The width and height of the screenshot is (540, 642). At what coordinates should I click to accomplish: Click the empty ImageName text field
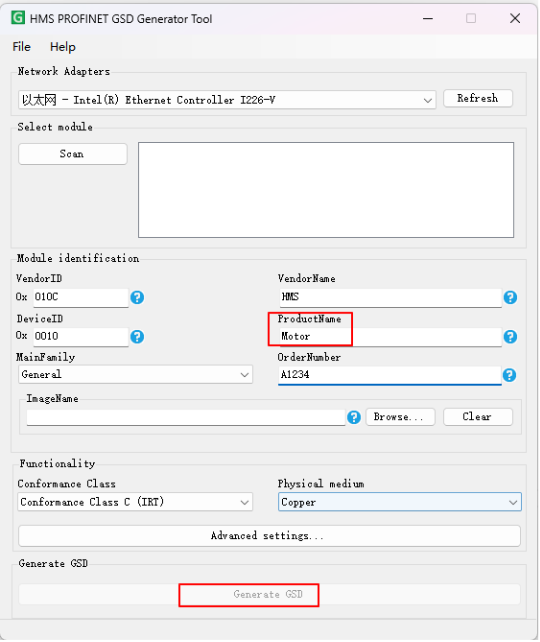click(x=186, y=417)
